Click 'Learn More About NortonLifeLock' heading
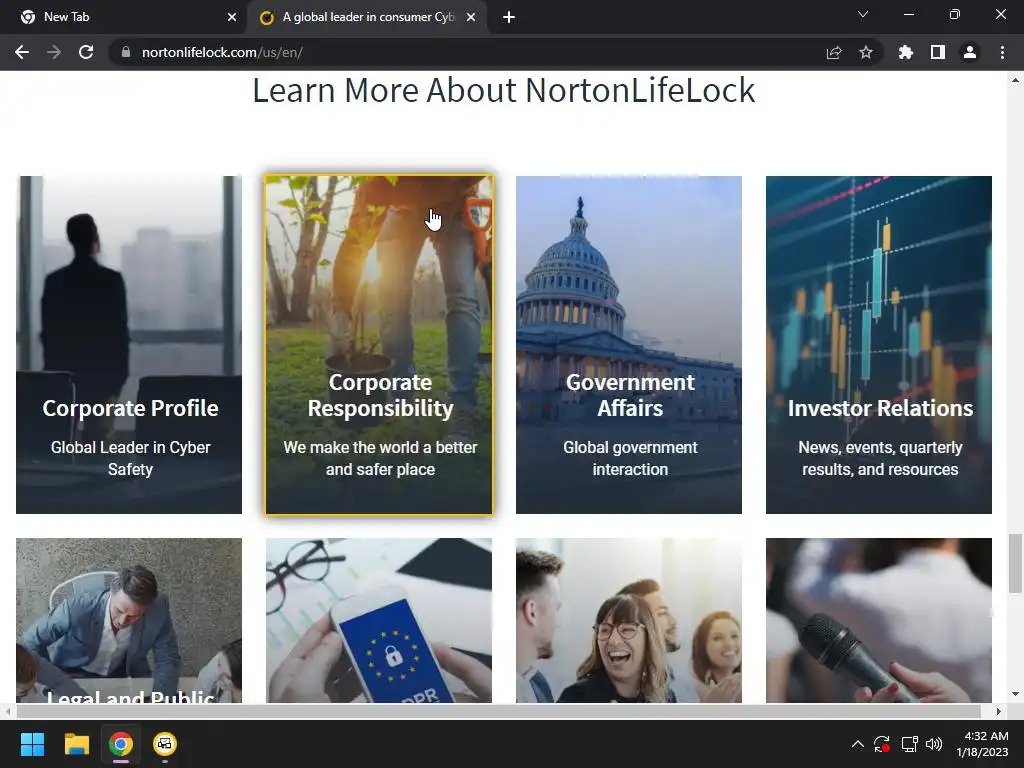Image resolution: width=1024 pixels, height=768 pixels. tap(504, 90)
